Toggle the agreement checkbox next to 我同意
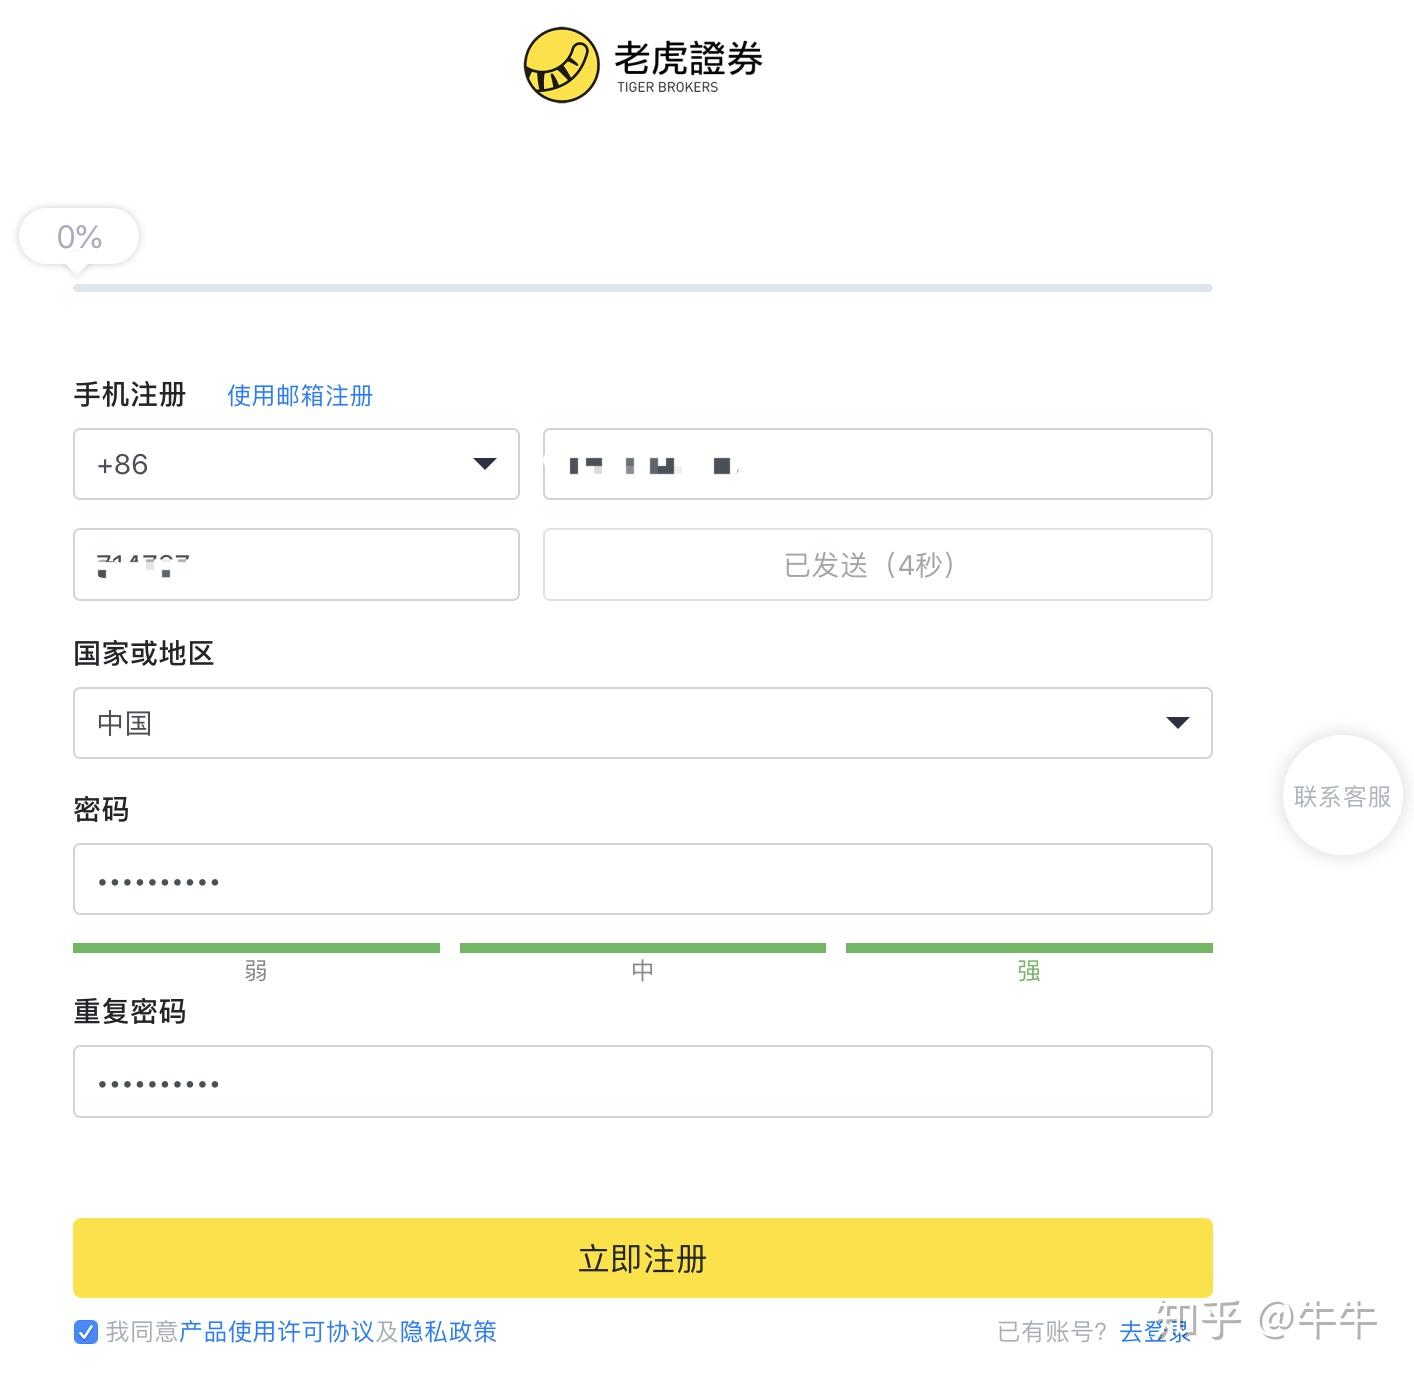 click(x=86, y=1332)
